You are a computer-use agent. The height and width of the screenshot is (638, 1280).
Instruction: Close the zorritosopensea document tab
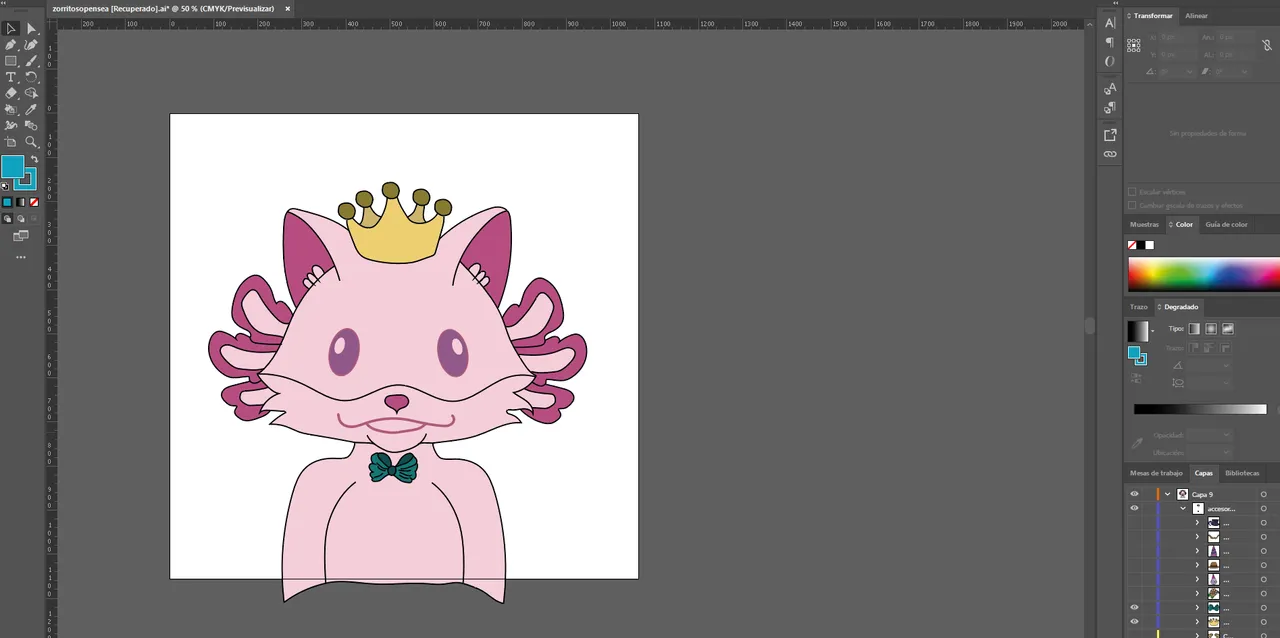tap(288, 8)
